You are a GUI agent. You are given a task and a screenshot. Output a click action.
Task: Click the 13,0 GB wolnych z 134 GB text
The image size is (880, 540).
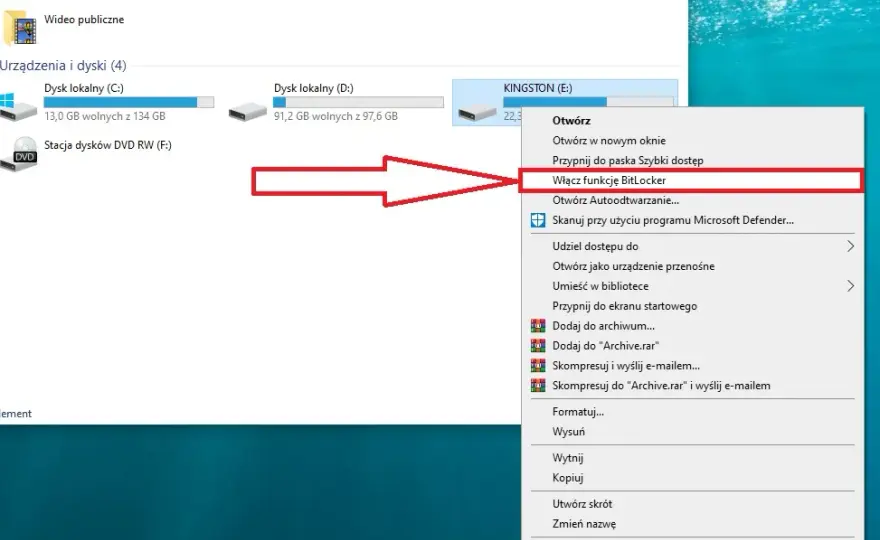[x=105, y=116]
